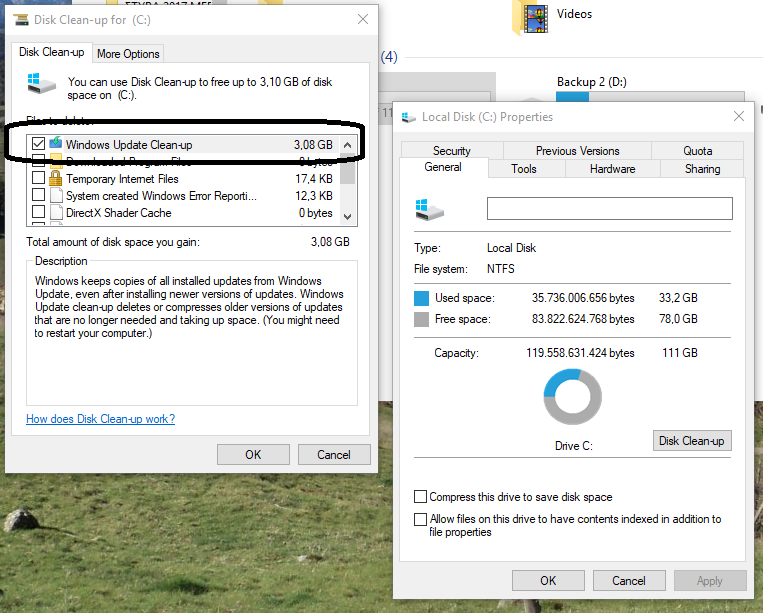Select the Disk Clean-up tab

(52, 52)
